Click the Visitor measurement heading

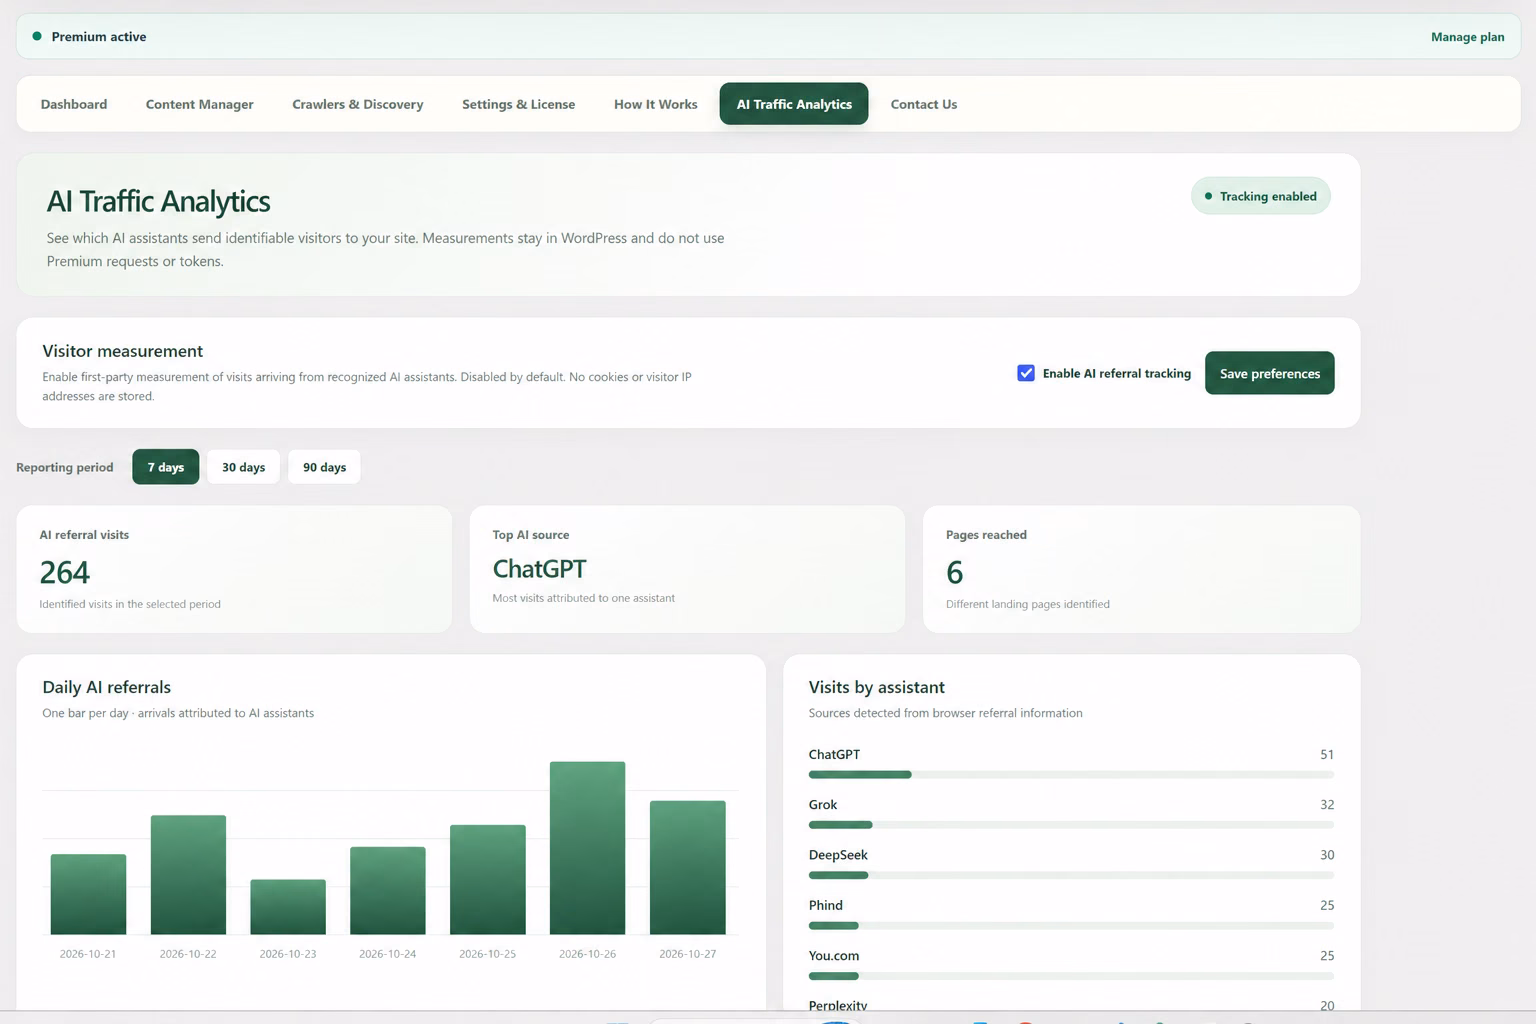pyautogui.click(x=123, y=351)
